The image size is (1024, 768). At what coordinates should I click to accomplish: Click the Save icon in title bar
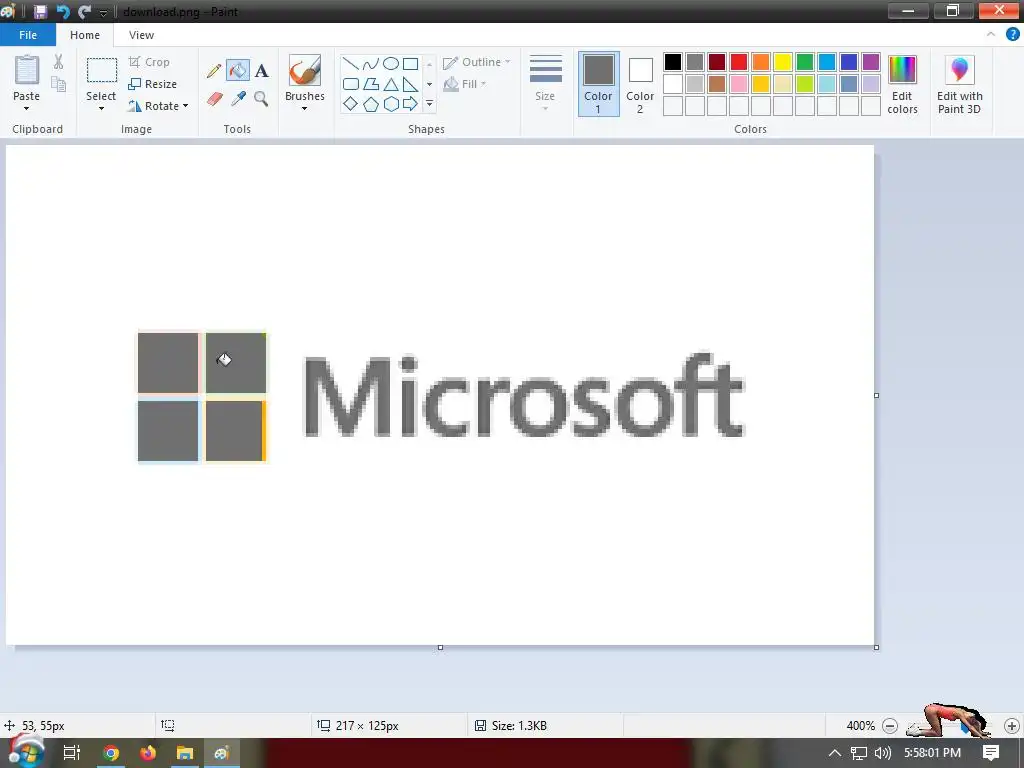click(40, 12)
